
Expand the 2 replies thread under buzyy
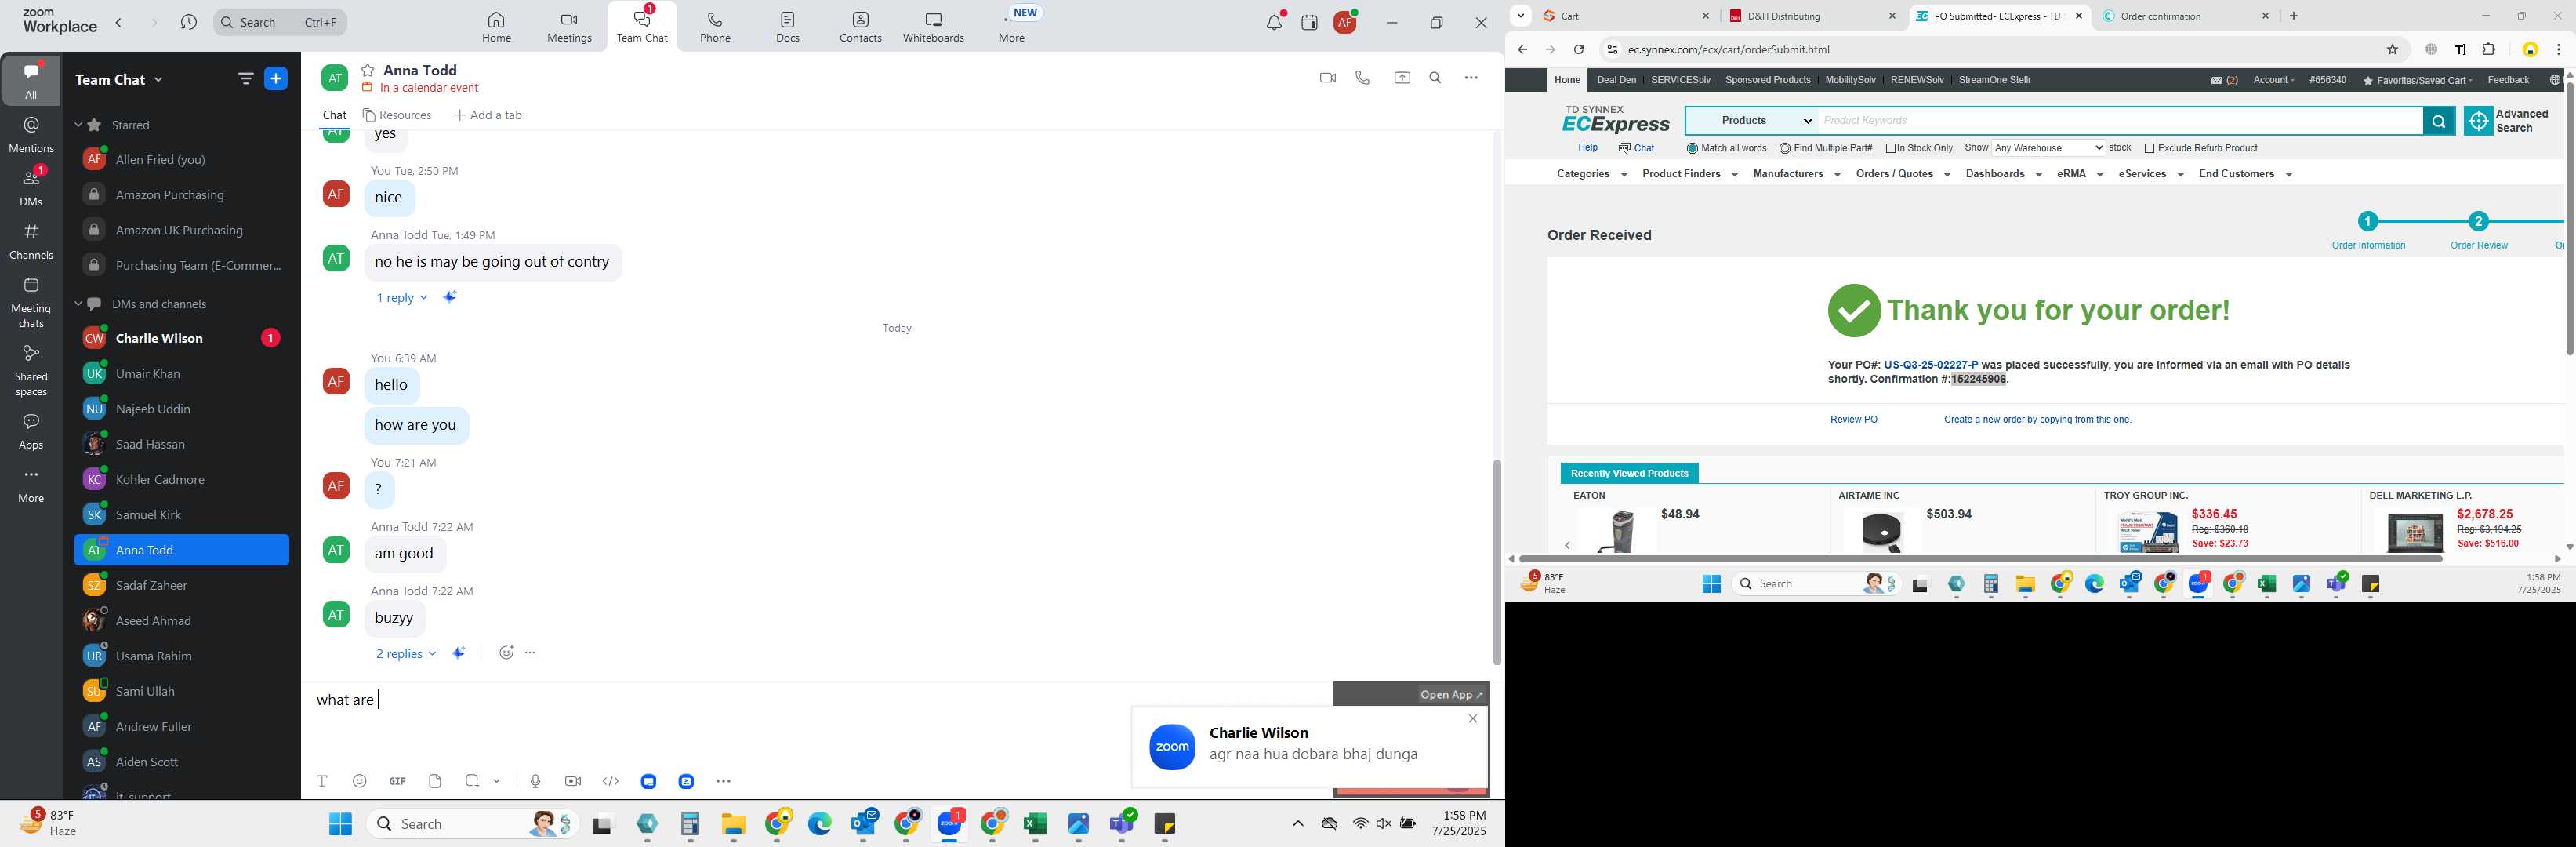(x=405, y=653)
